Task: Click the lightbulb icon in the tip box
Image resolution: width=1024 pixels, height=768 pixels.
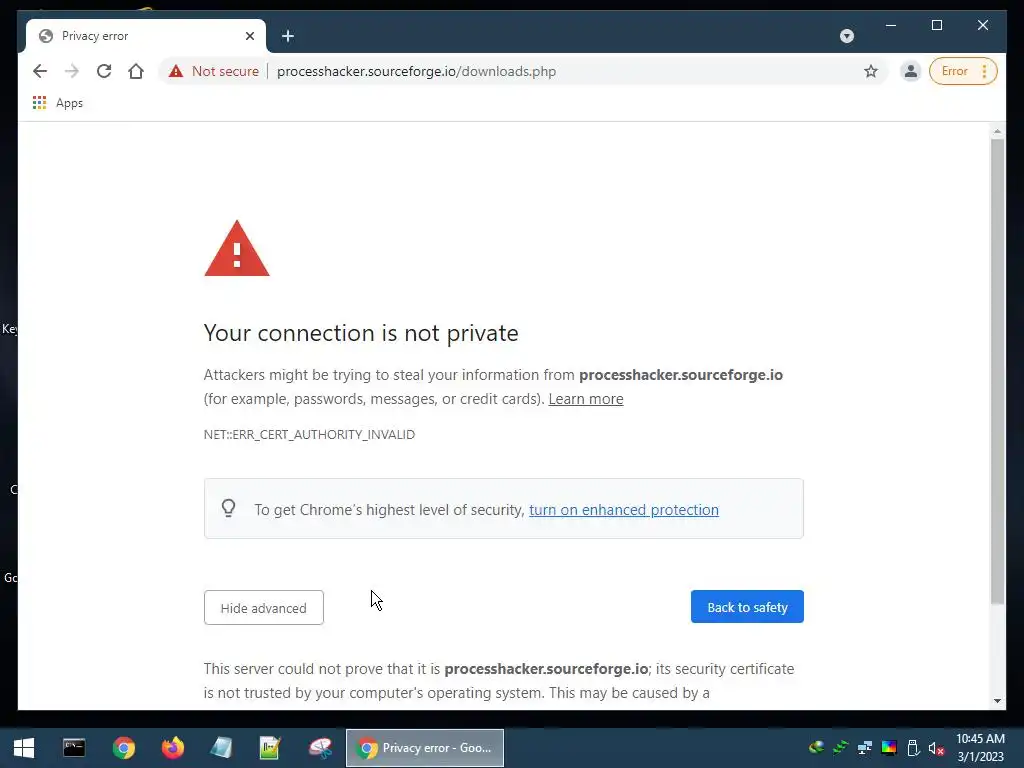Action: tap(229, 509)
